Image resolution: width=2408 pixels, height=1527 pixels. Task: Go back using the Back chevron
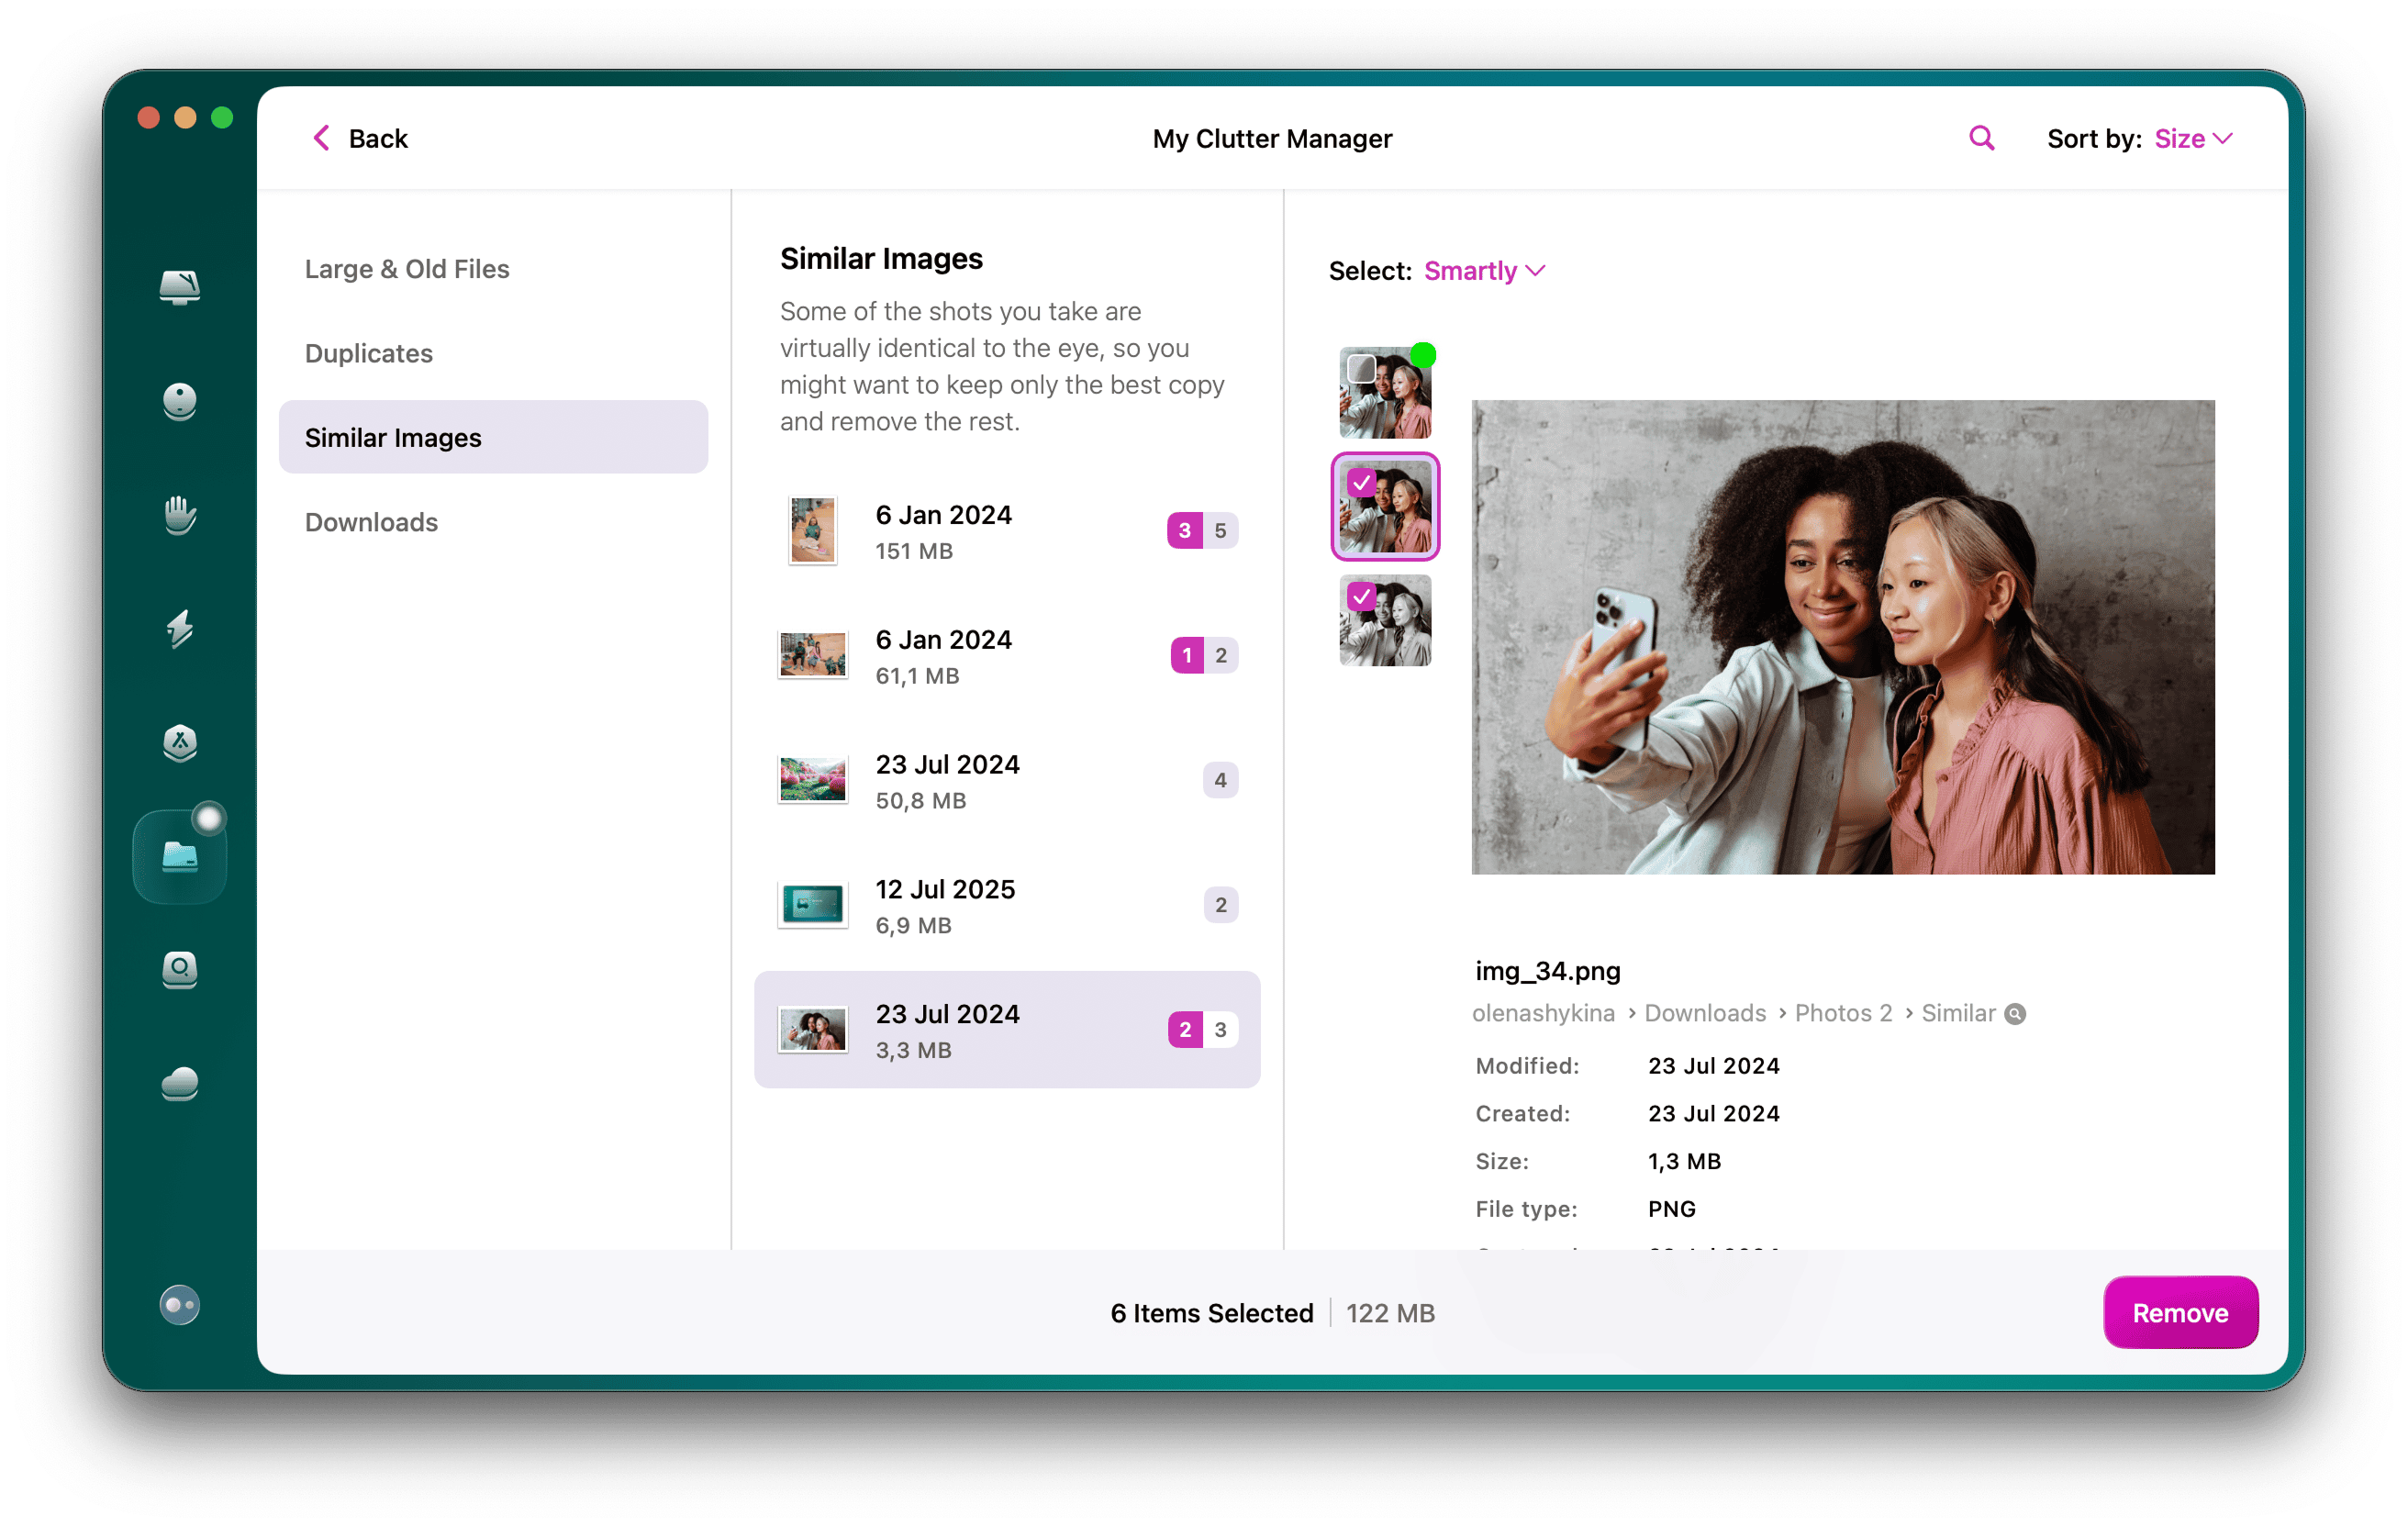[322, 138]
